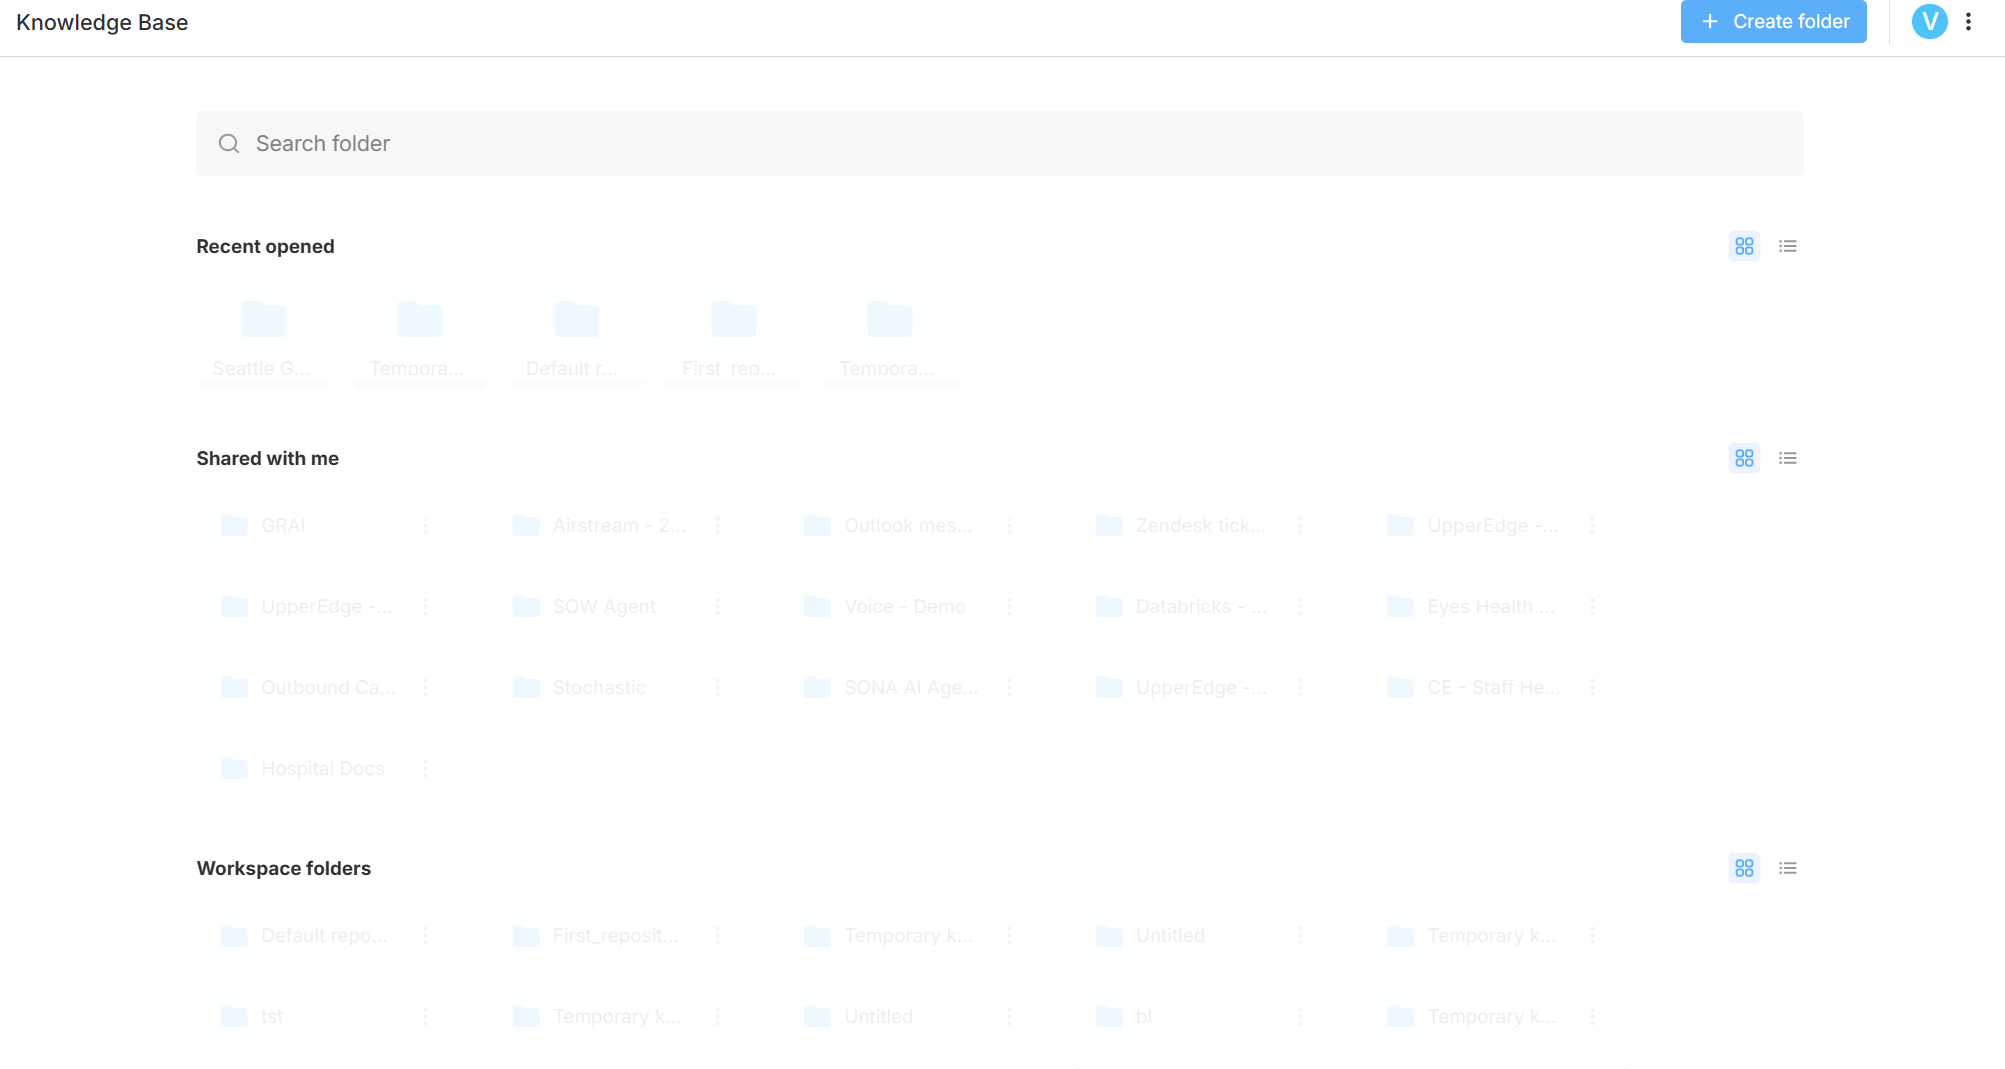Open options menu for Zendesk tick... folder
The width and height of the screenshot is (2005, 1069).
[x=1300, y=526]
